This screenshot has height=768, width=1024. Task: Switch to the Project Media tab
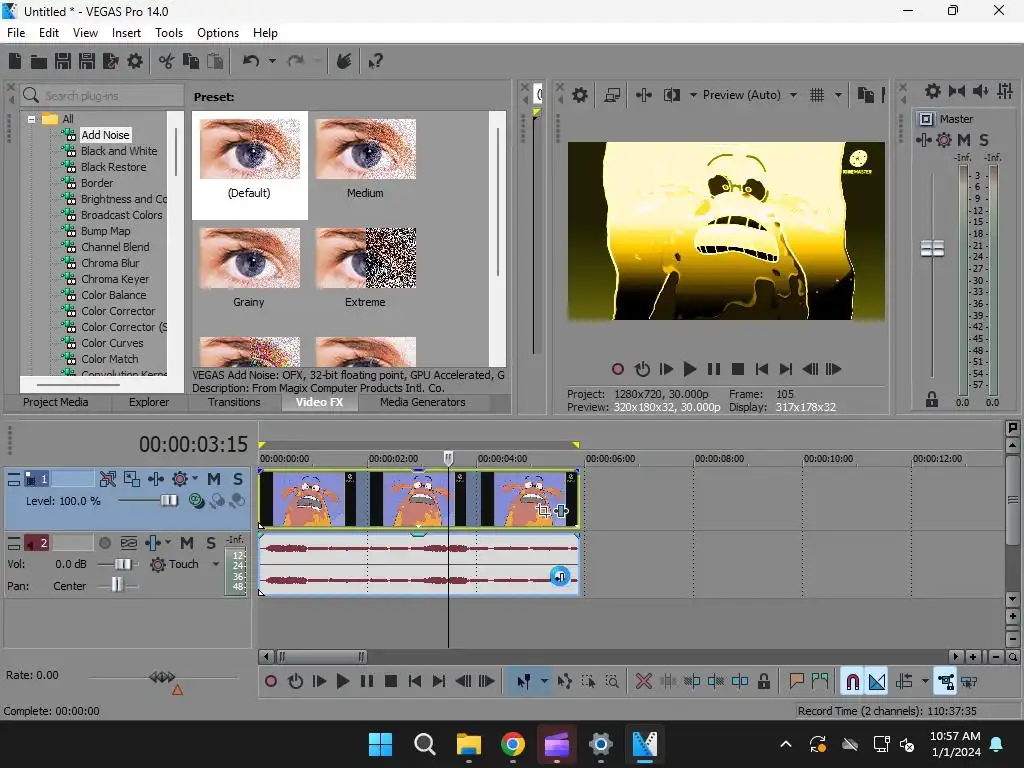tap(56, 402)
